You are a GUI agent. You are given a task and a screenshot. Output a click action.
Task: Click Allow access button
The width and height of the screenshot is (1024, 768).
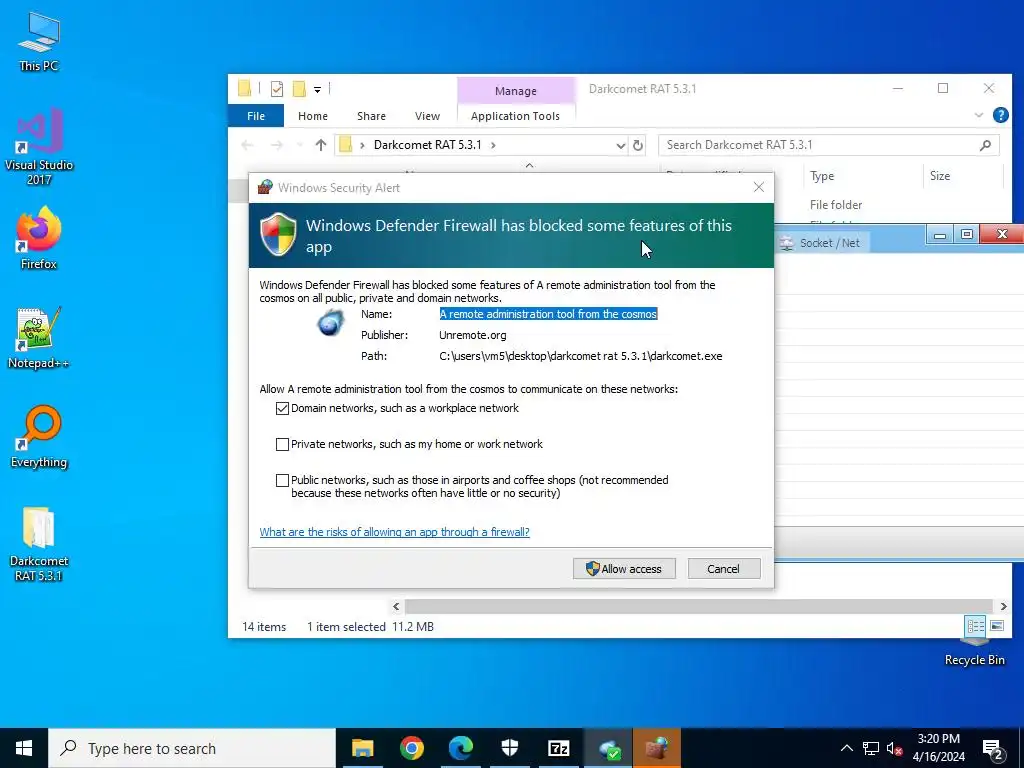[x=624, y=569]
